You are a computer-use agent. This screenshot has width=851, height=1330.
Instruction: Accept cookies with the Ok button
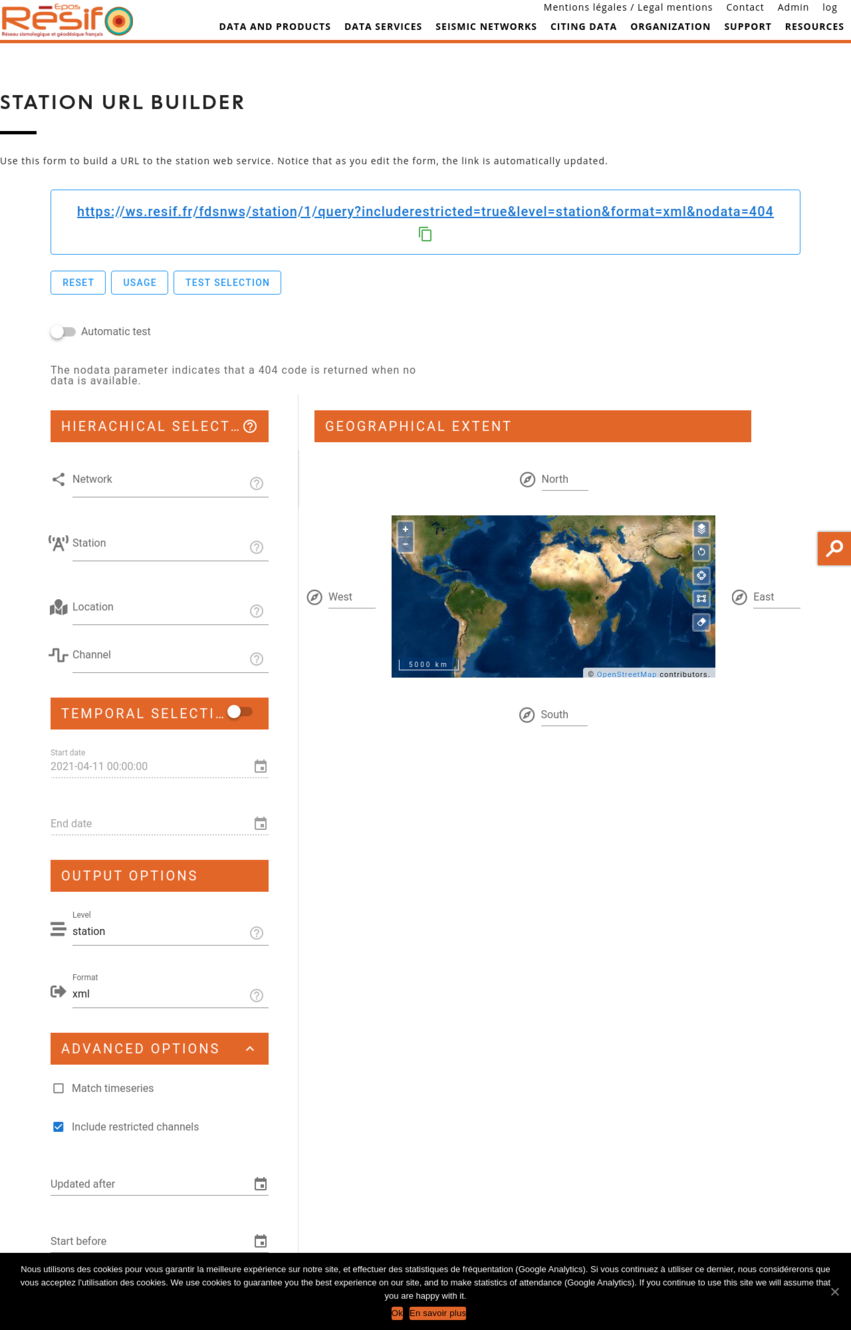point(397,1313)
